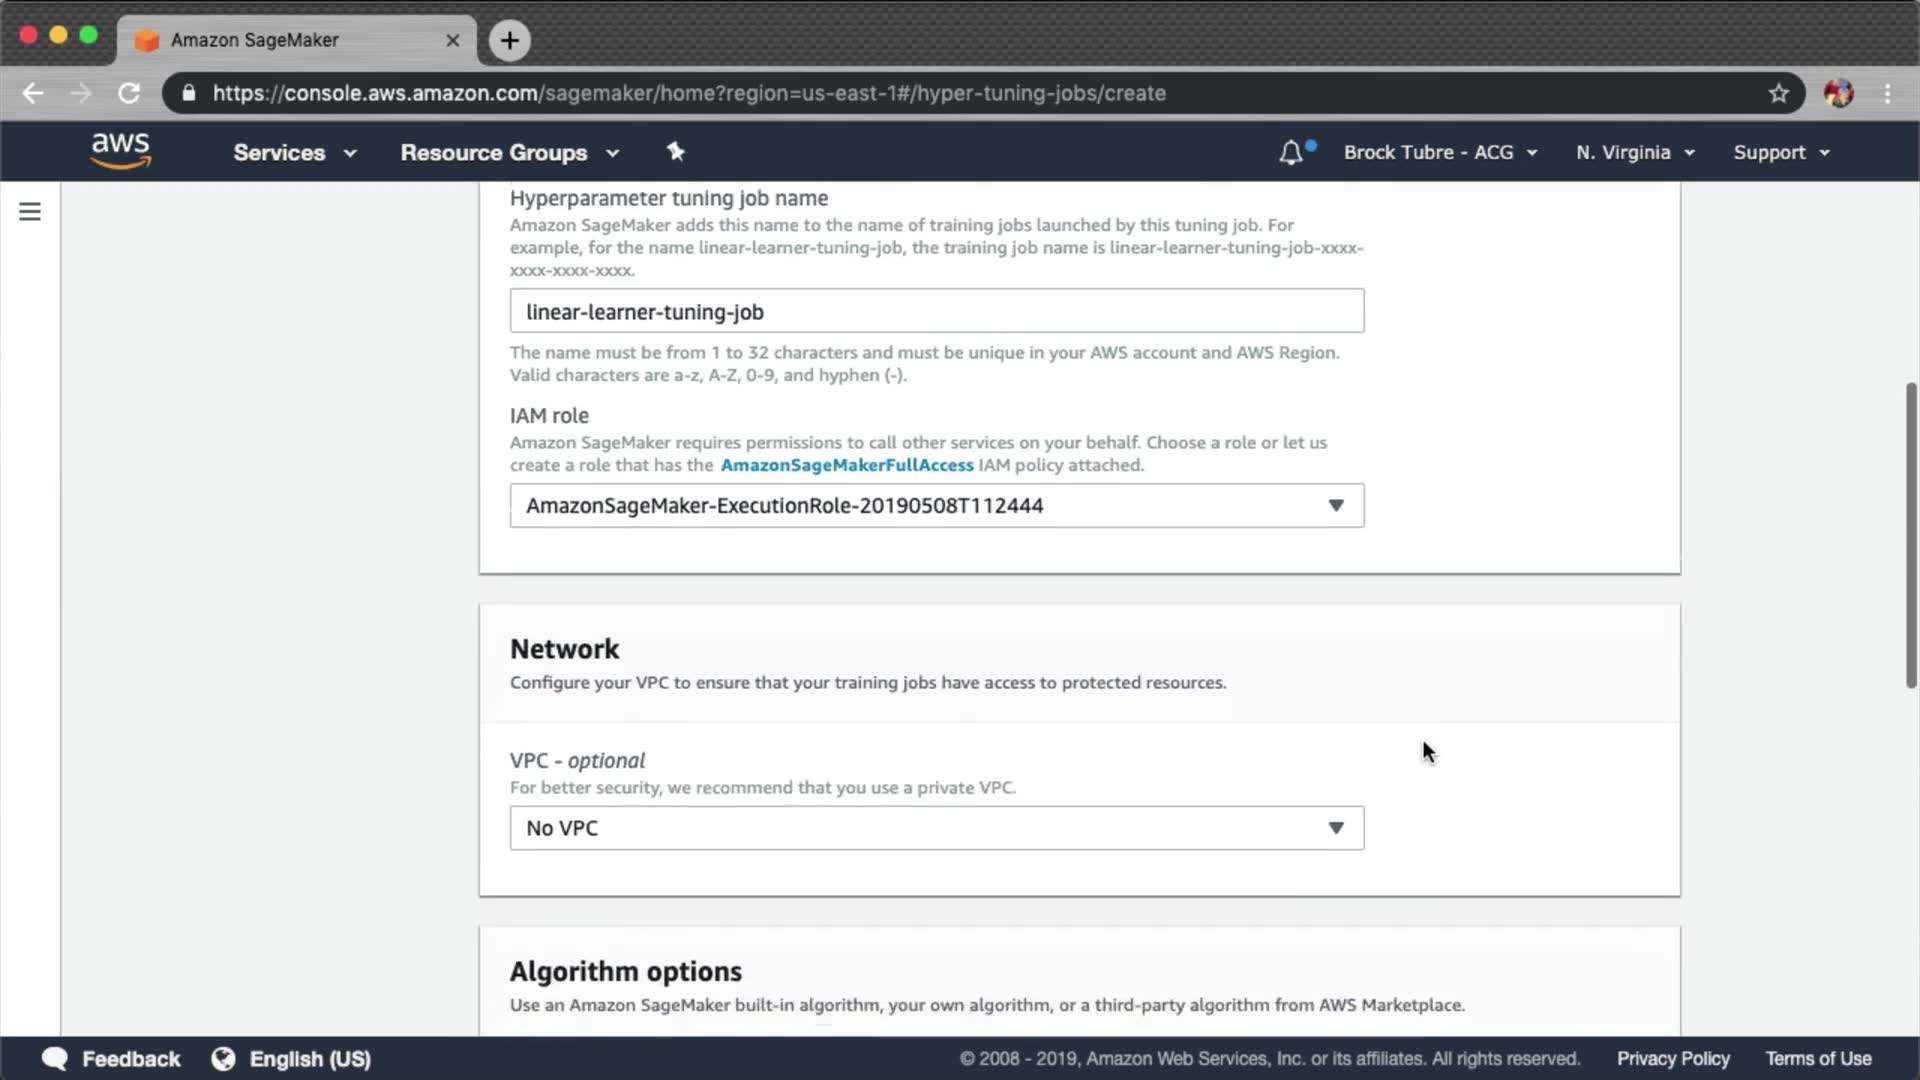Click the Feedback button in footer
This screenshot has width=1920, height=1080.
112,1059
